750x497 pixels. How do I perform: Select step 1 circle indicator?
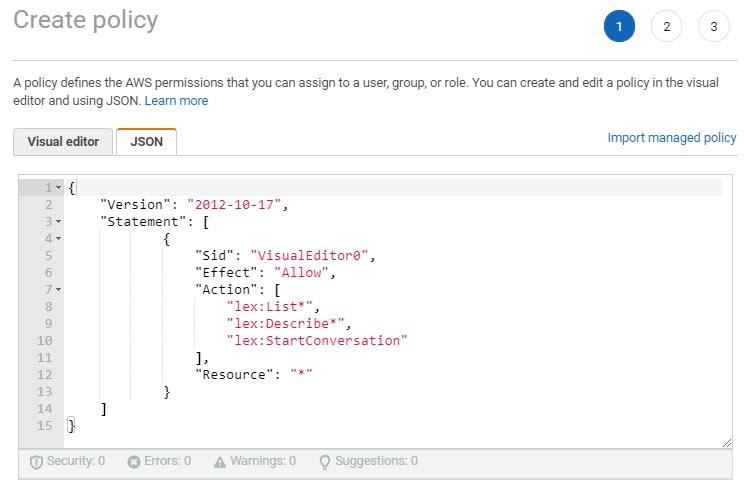(619, 27)
